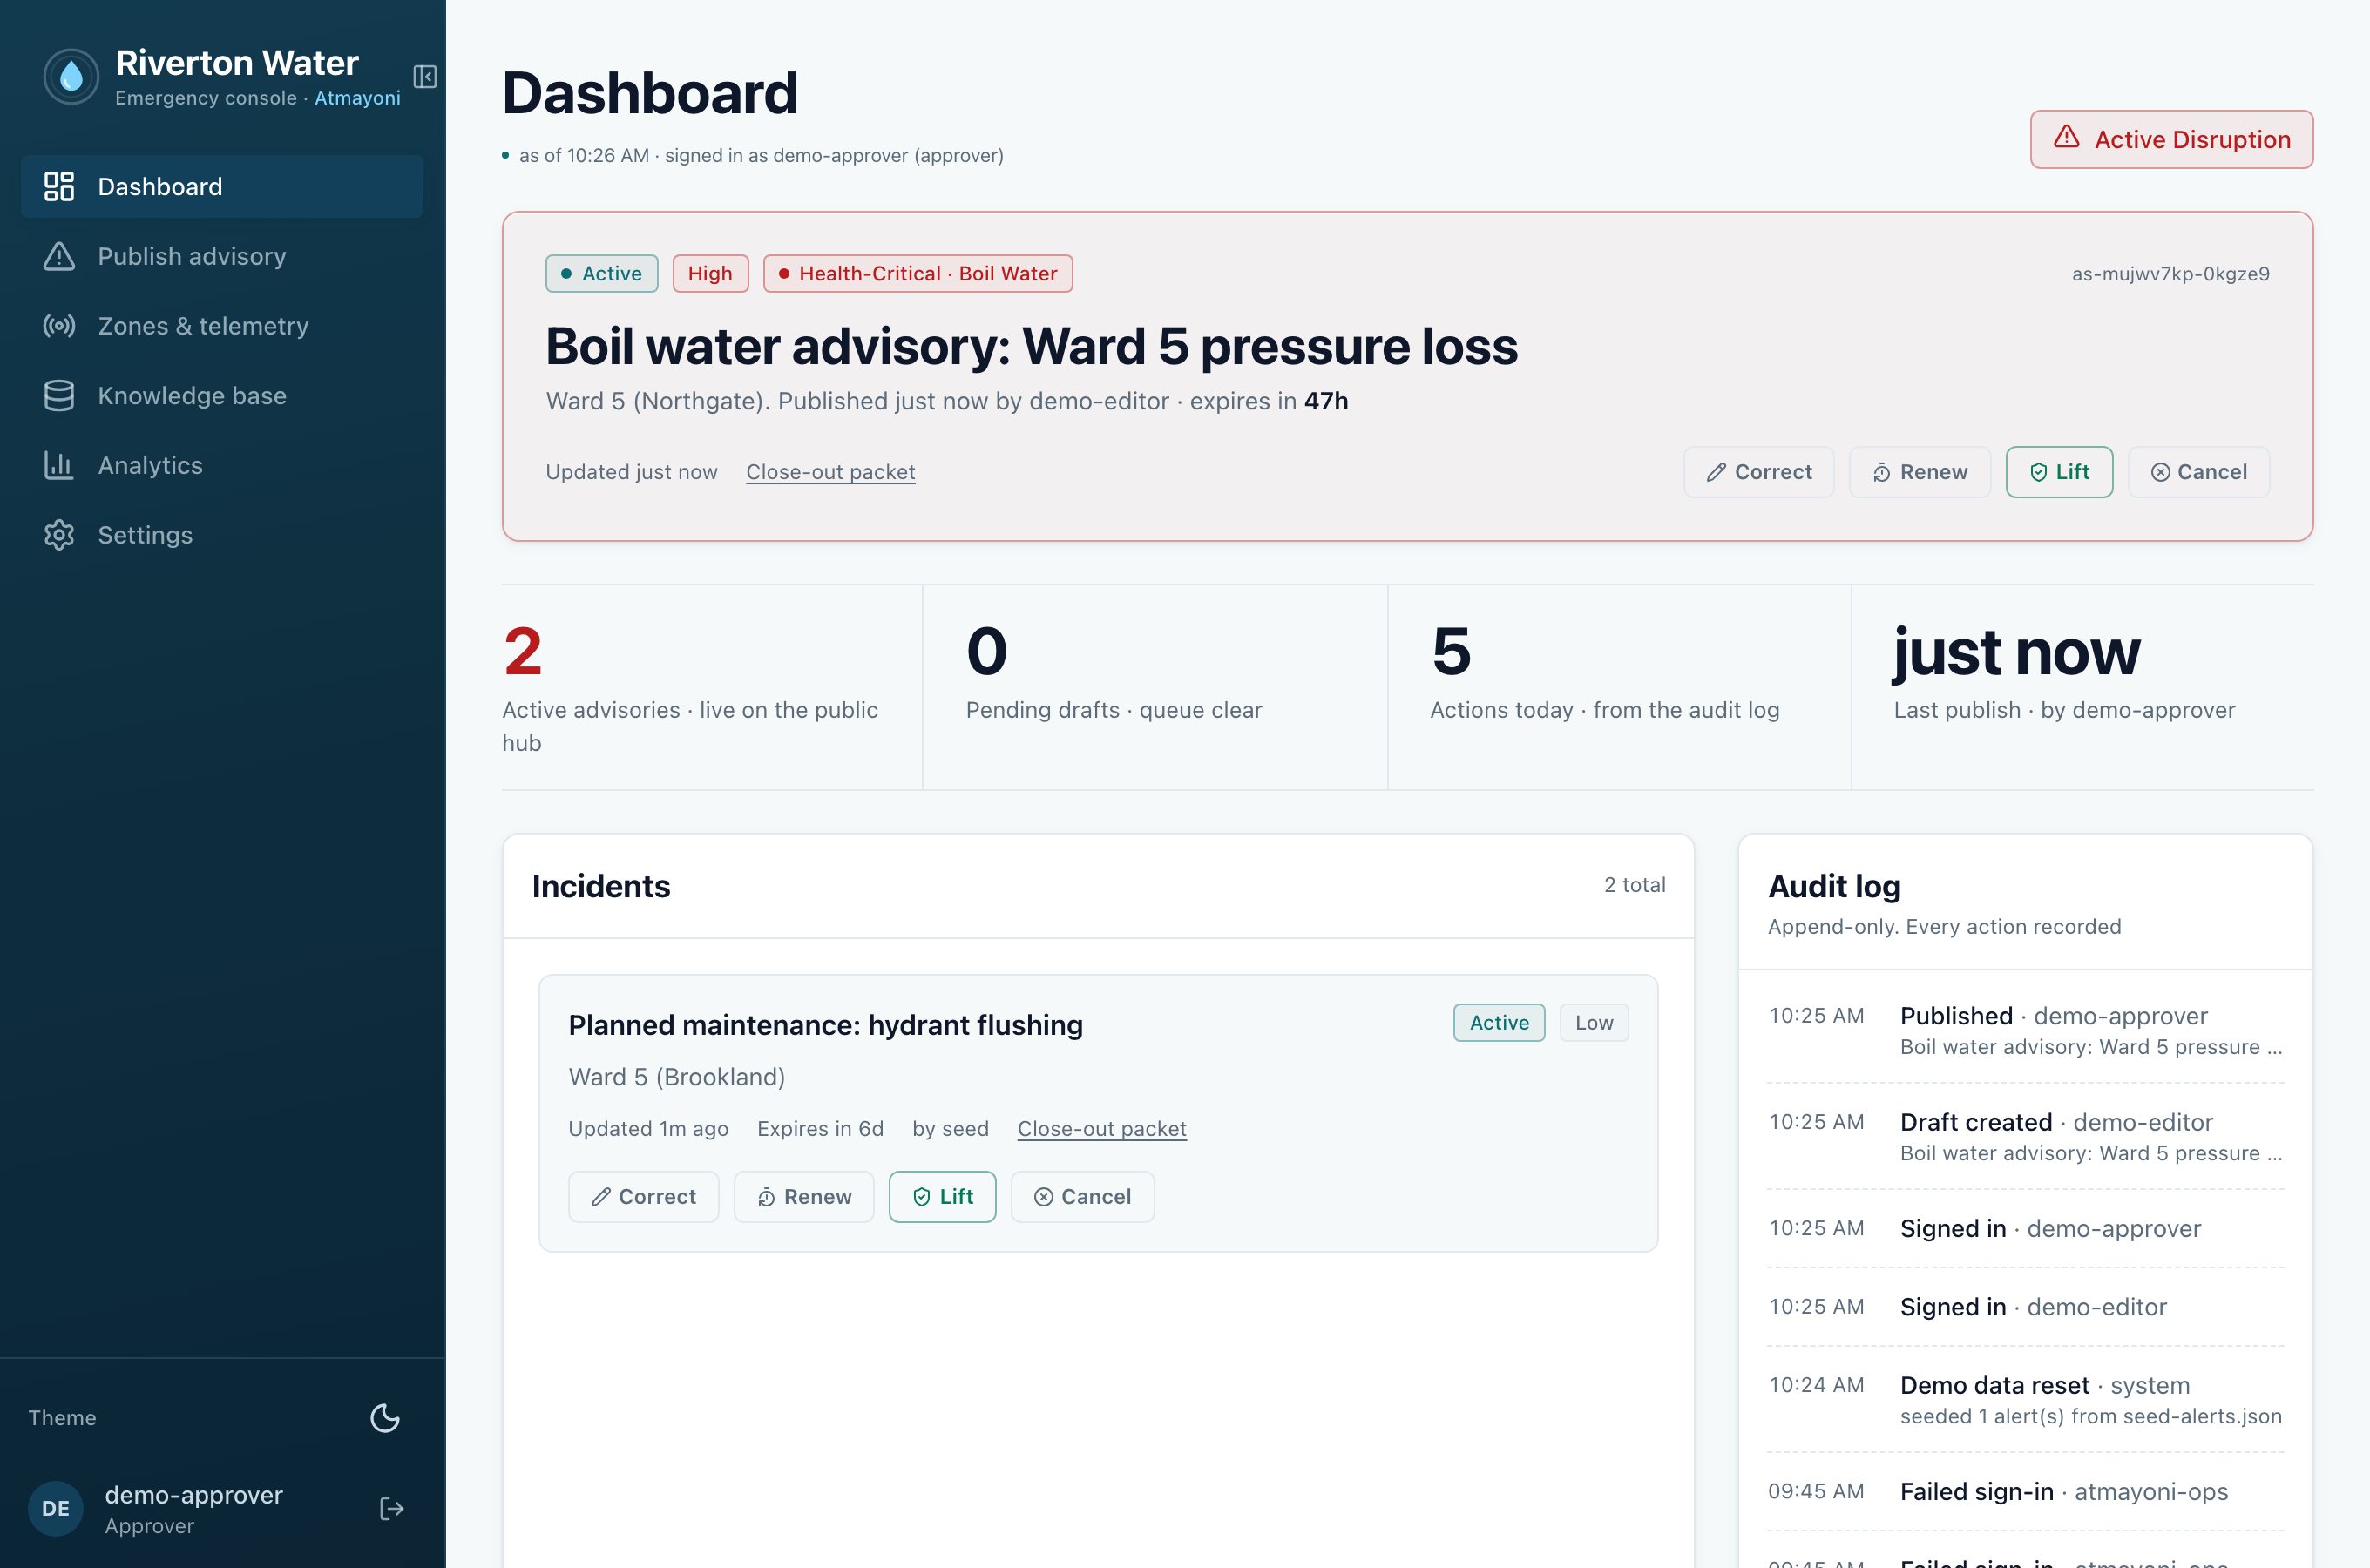Click the Active badge on hydrant flushing
The width and height of the screenshot is (2370, 1568).
pyautogui.click(x=1499, y=1023)
